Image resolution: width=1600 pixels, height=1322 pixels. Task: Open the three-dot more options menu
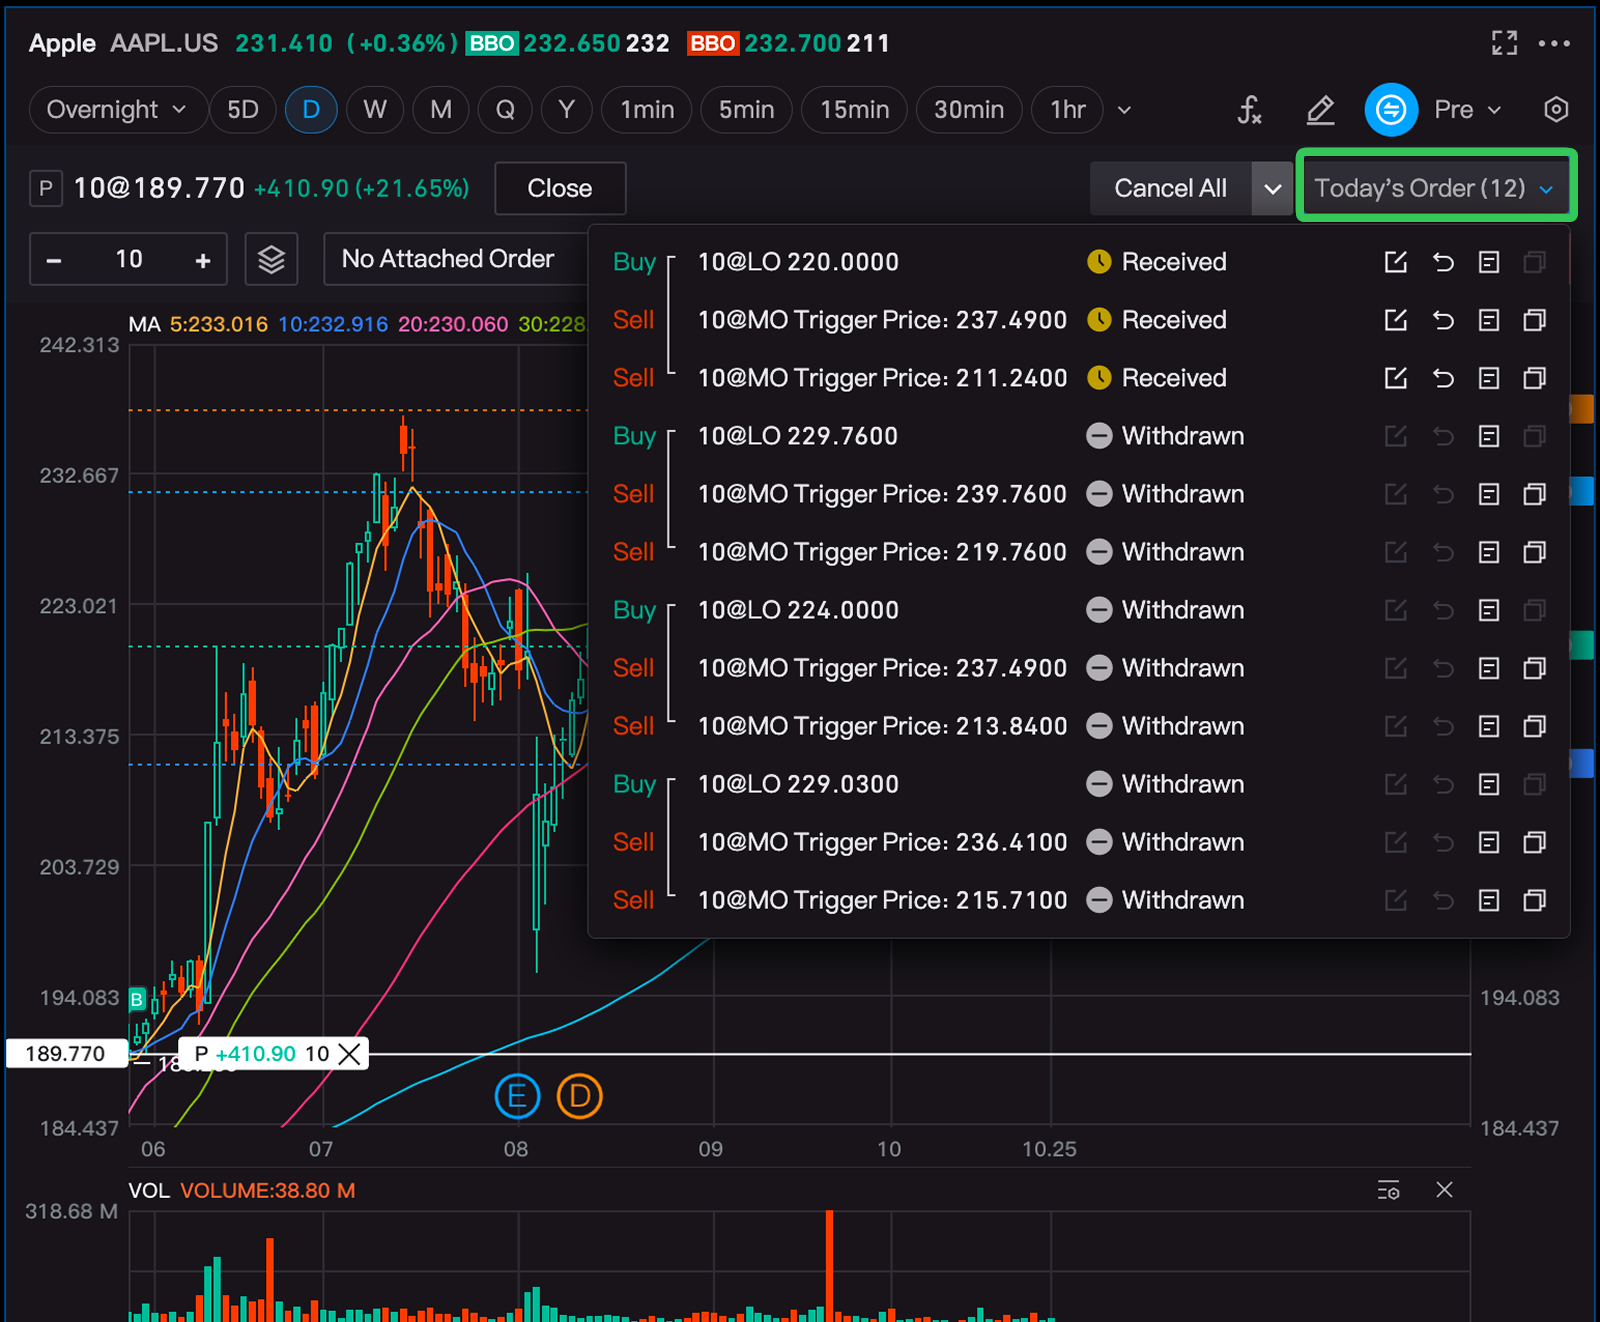point(1554,43)
